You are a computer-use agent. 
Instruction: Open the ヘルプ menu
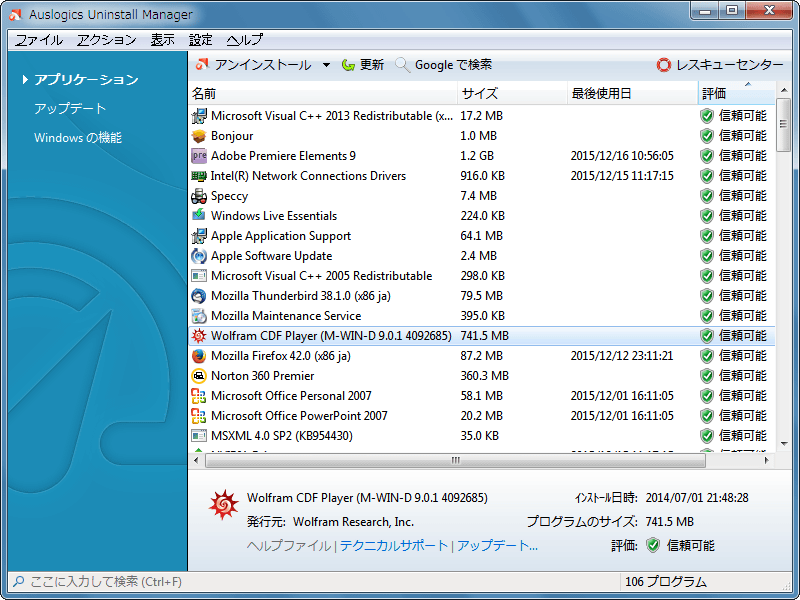coord(245,40)
